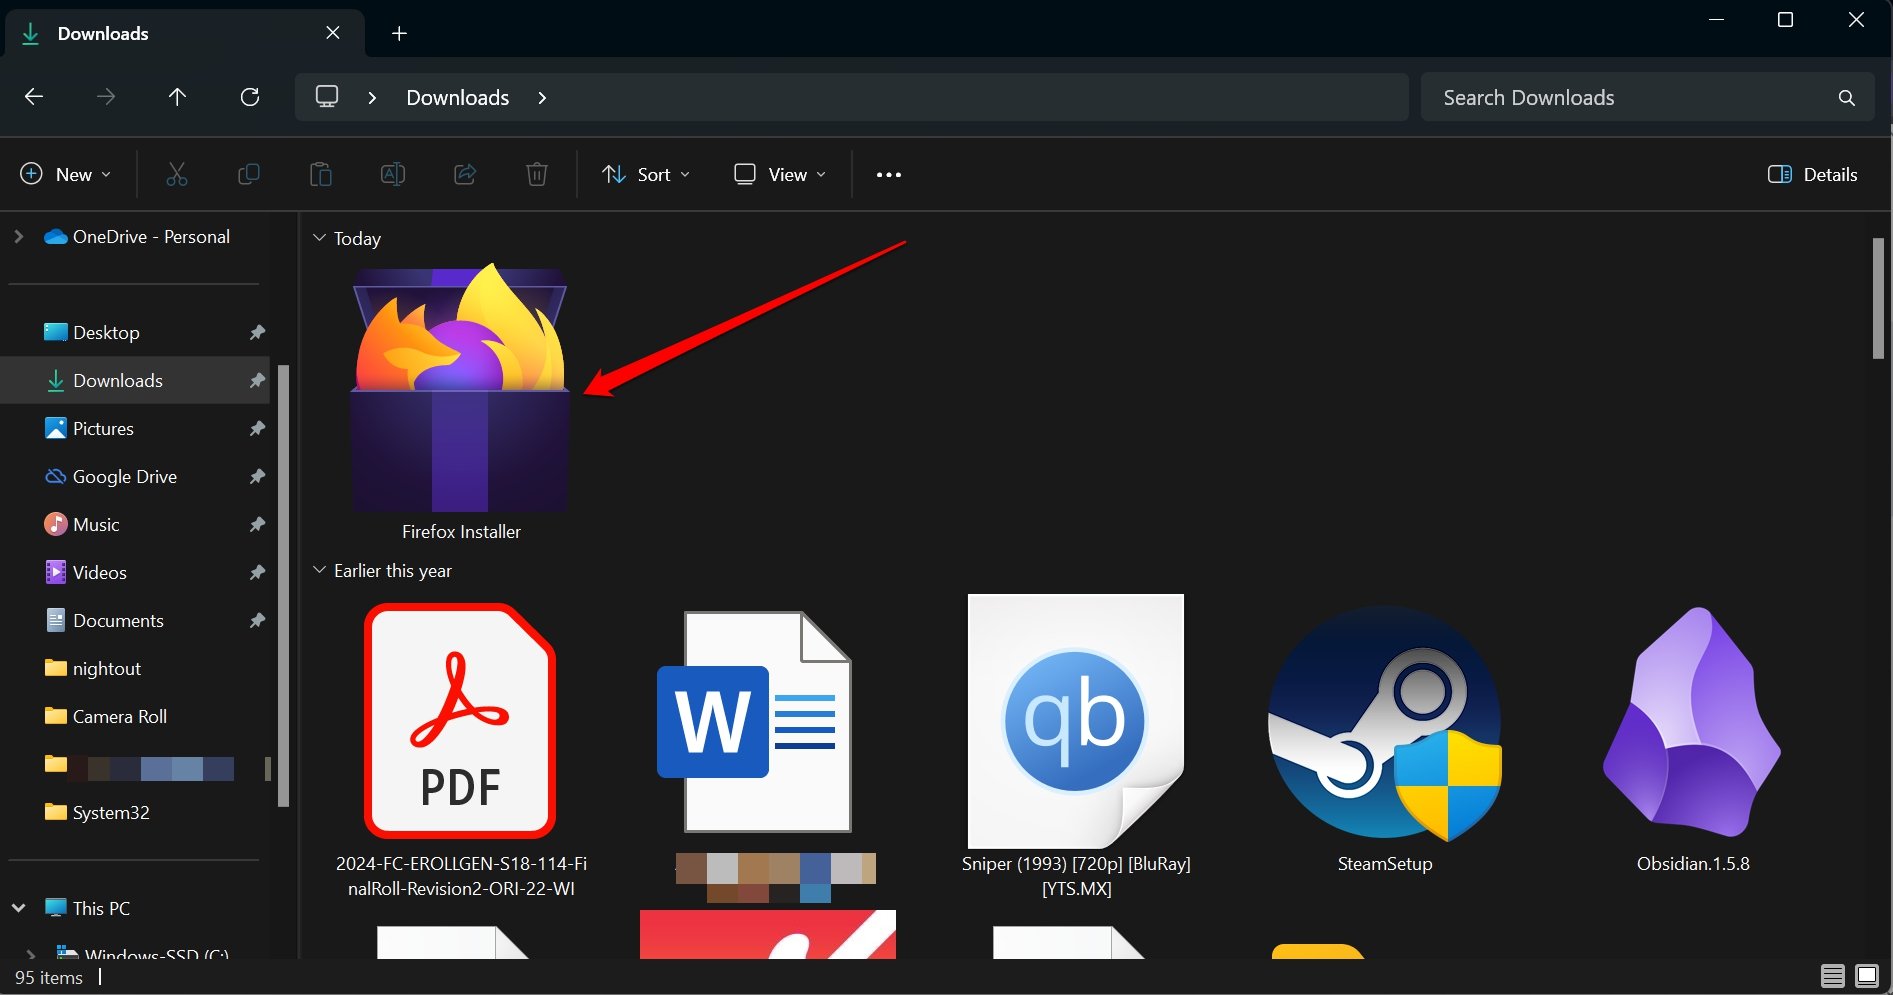Viewport: 1893px width, 995px height.
Task: Switch to details list view in status bar
Action: (x=1832, y=976)
